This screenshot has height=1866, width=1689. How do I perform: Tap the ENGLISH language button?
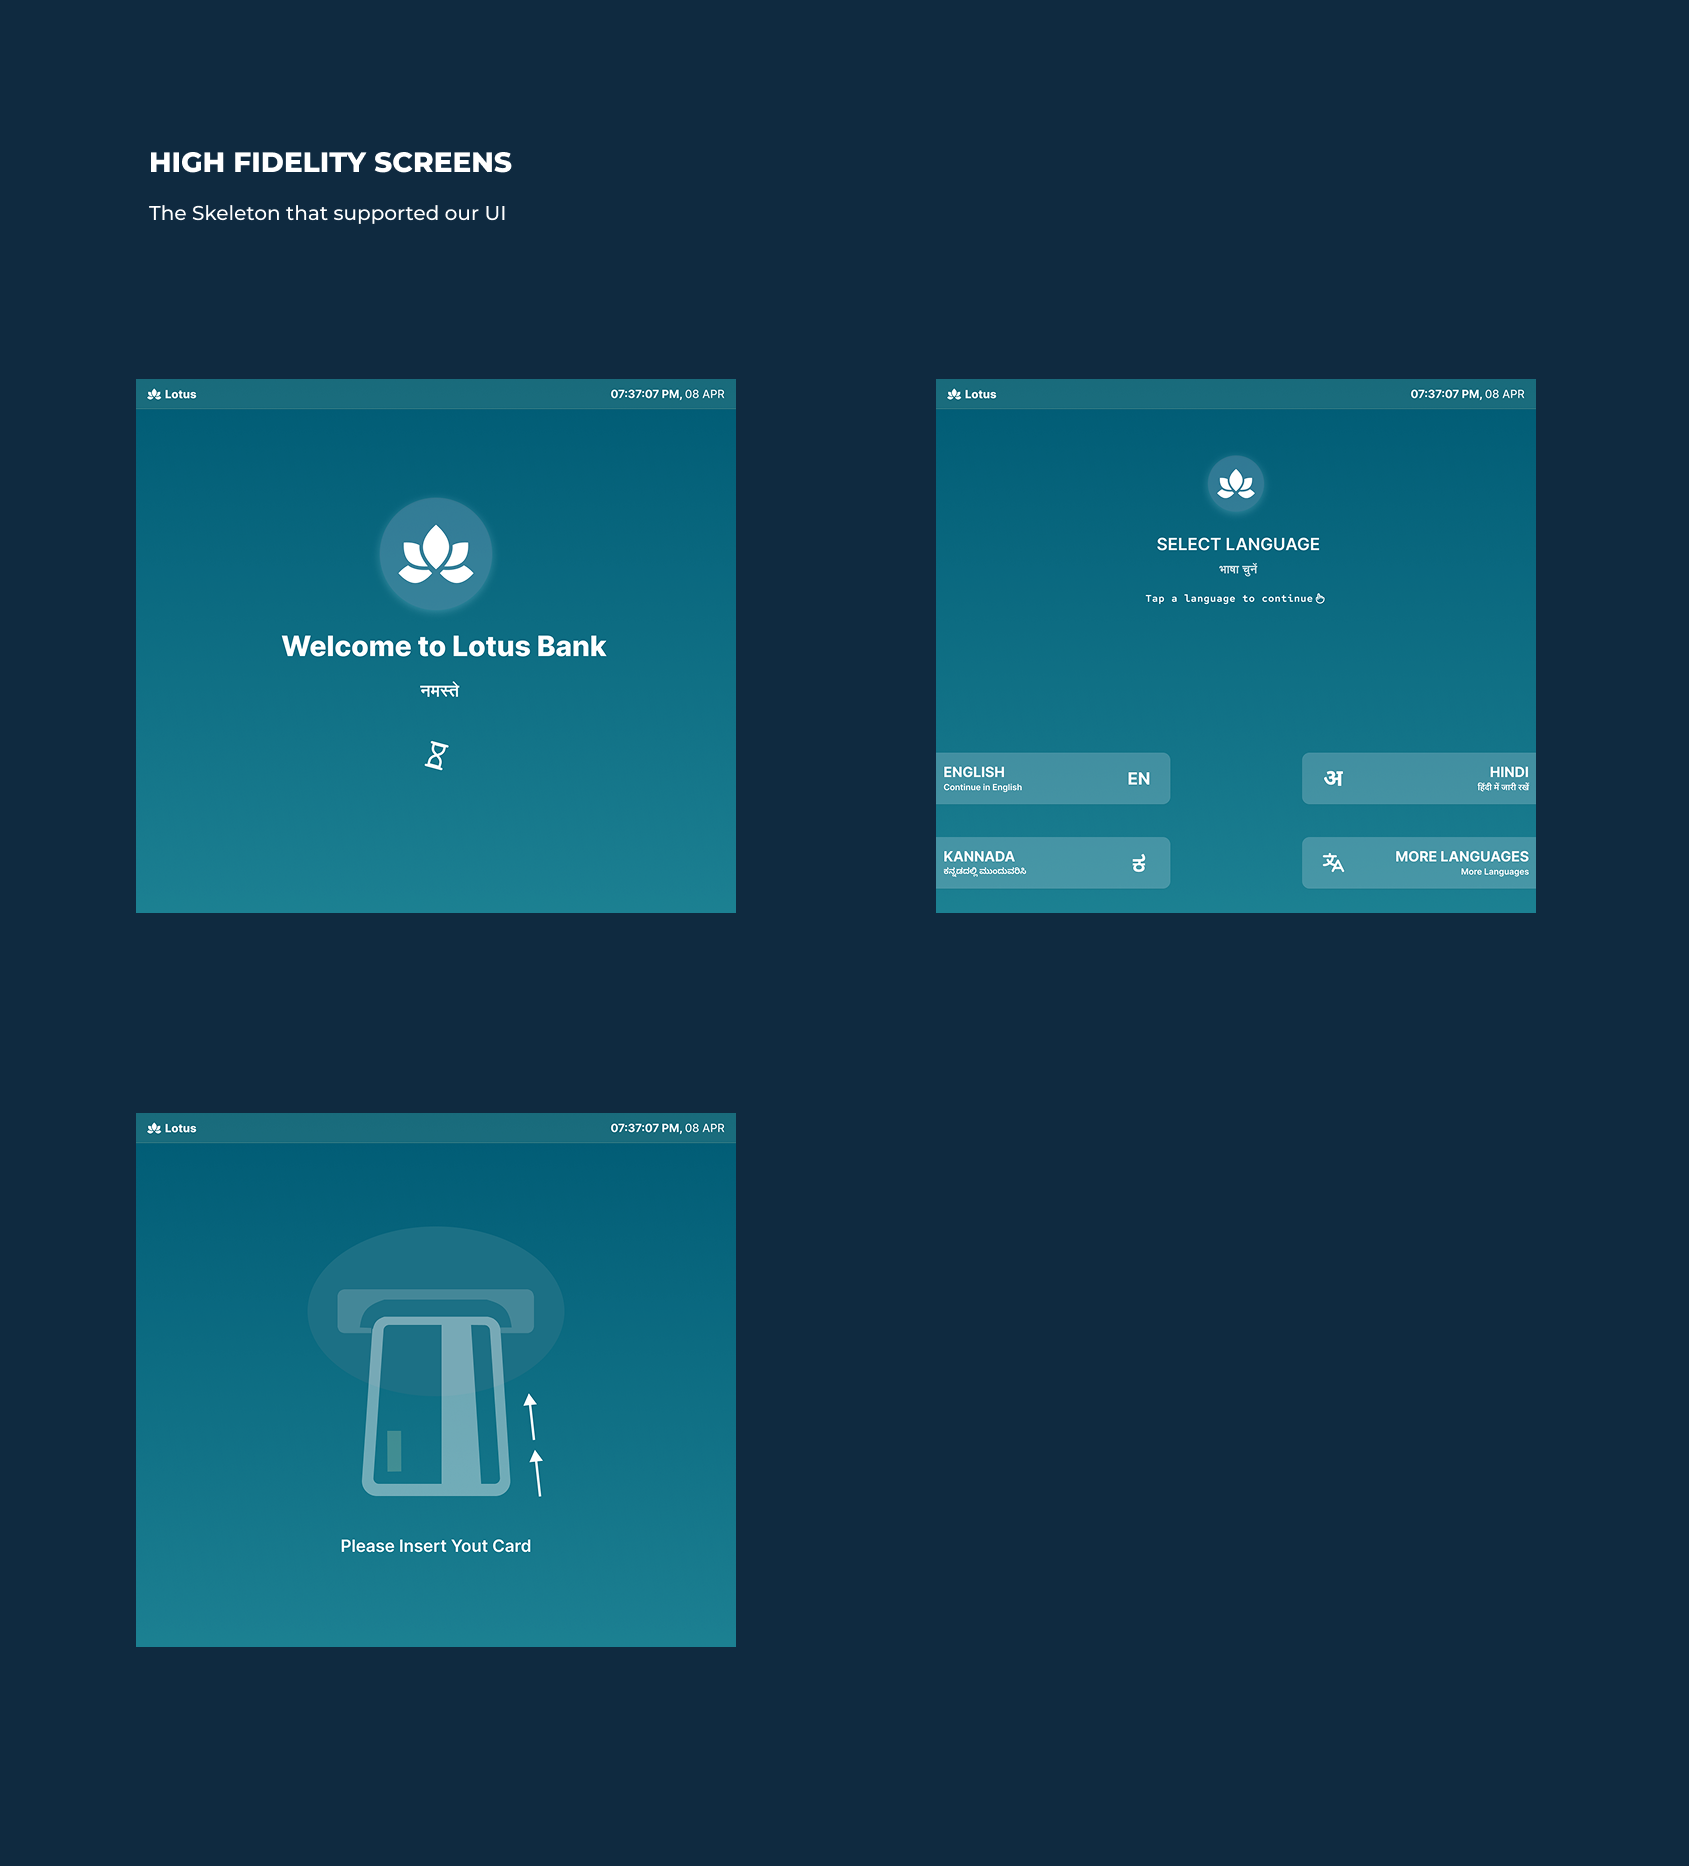[x=1053, y=778]
